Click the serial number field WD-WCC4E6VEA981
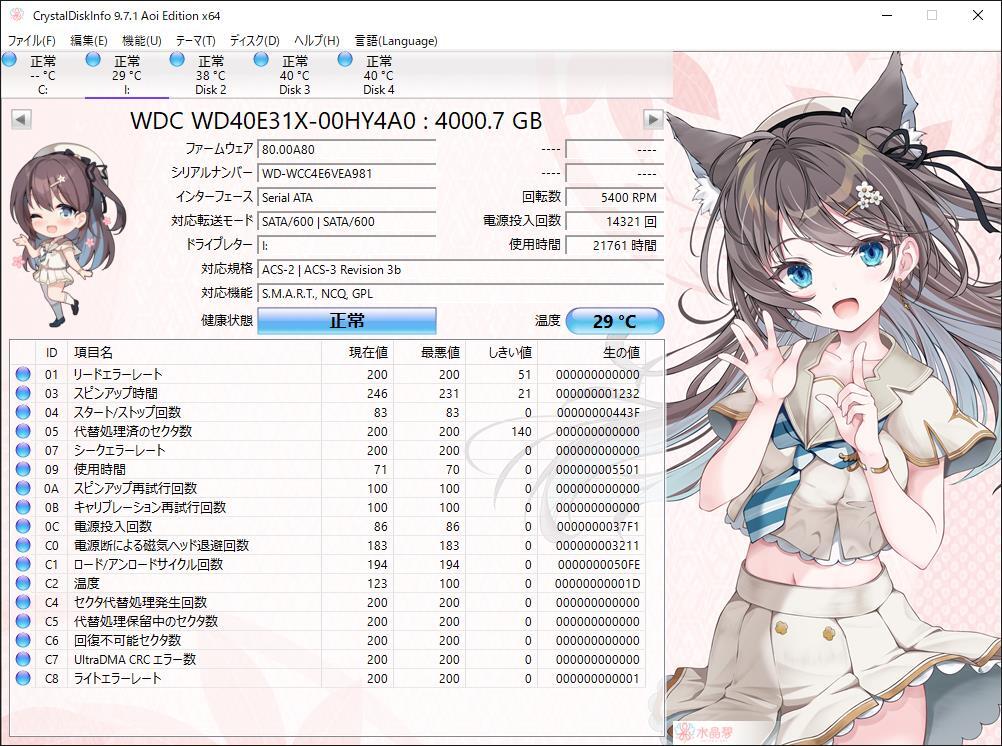 pyautogui.click(x=346, y=173)
